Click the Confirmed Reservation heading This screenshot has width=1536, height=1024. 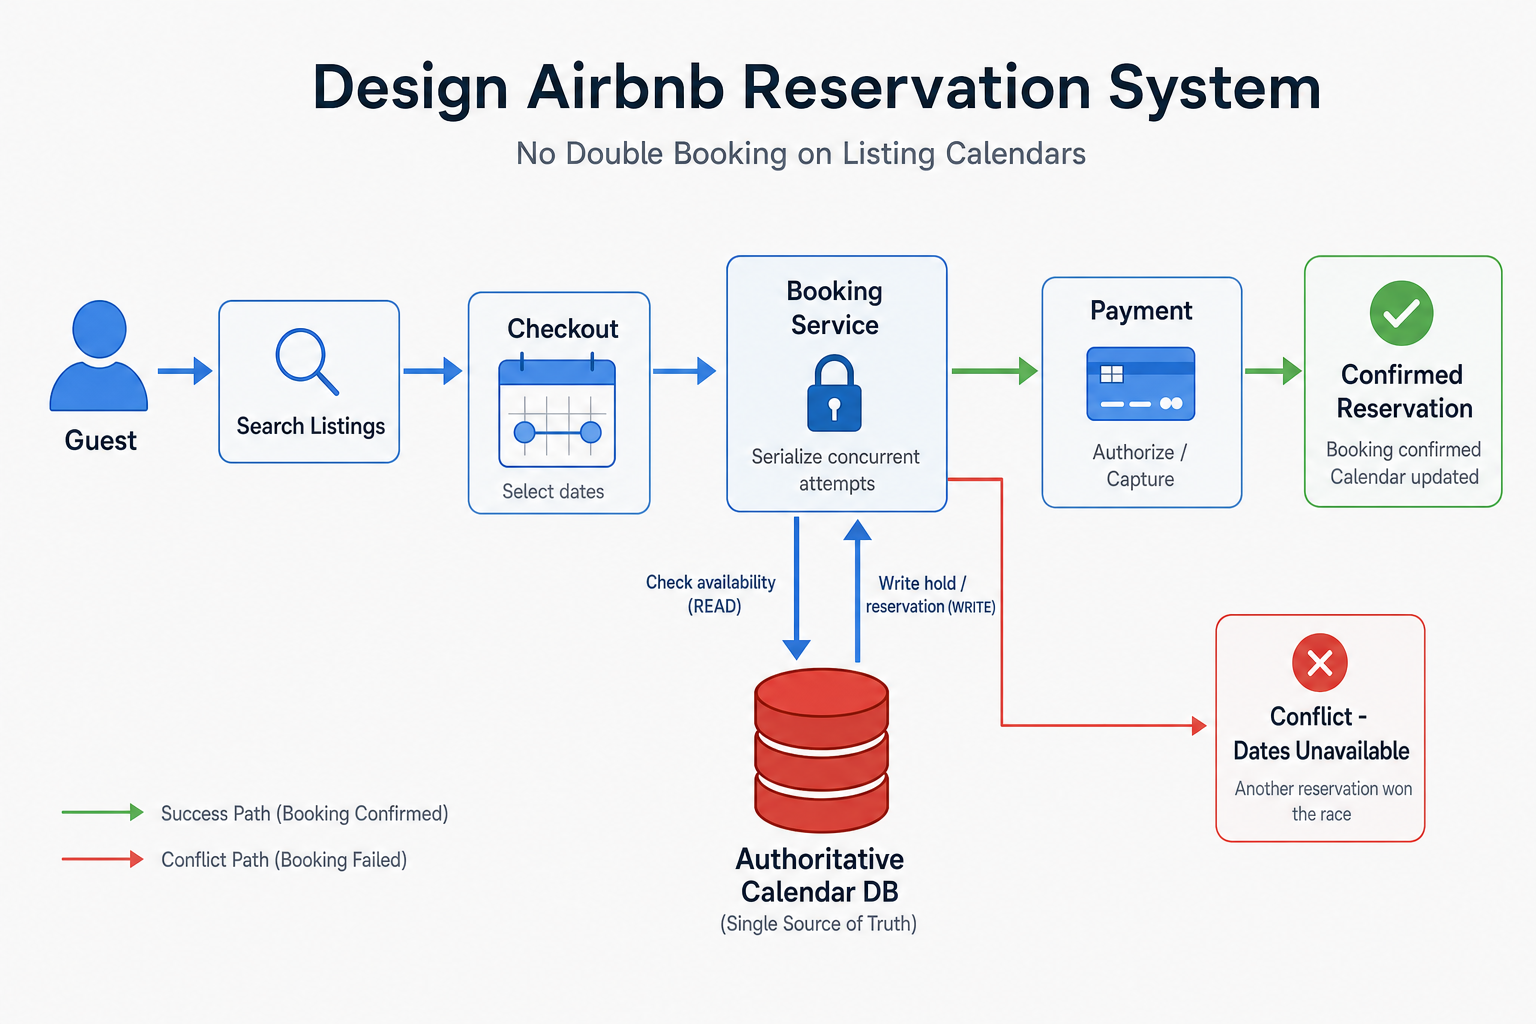pos(1403,391)
